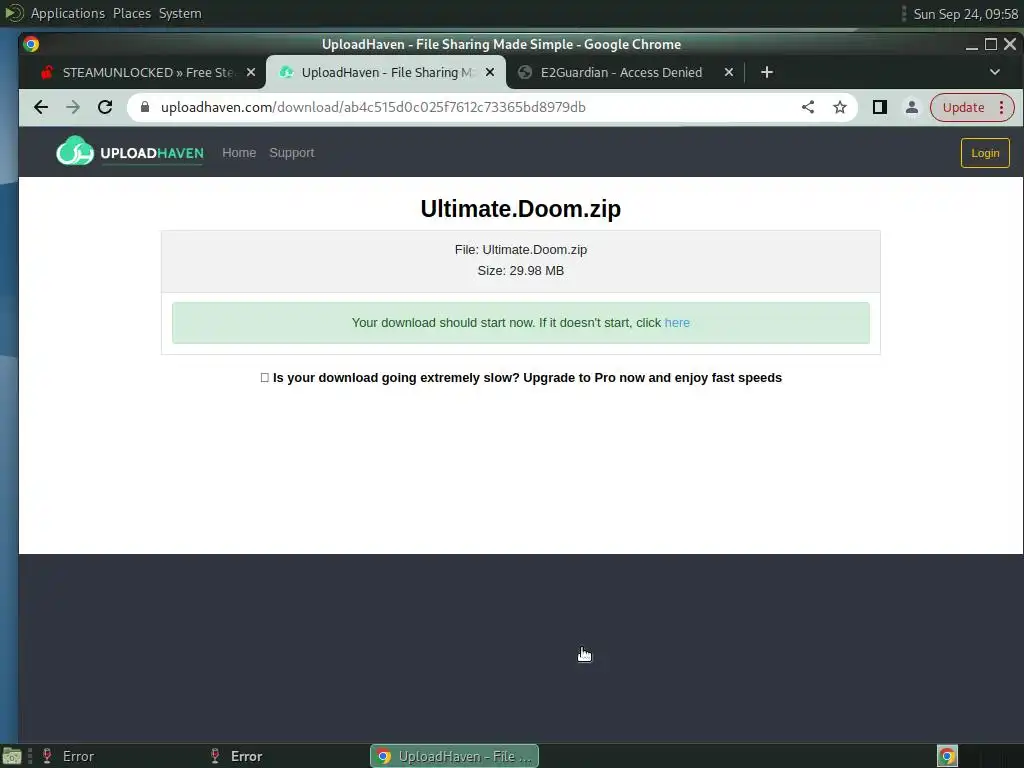Screen dimensions: 1024x768
Task: Close the UploadHaven tab
Action: click(490, 72)
